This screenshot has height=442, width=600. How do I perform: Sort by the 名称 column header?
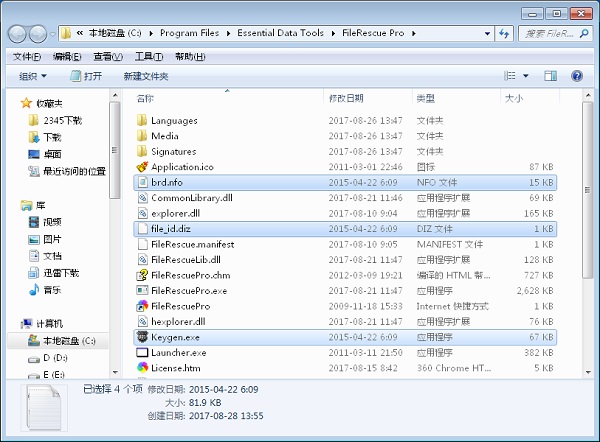click(228, 98)
